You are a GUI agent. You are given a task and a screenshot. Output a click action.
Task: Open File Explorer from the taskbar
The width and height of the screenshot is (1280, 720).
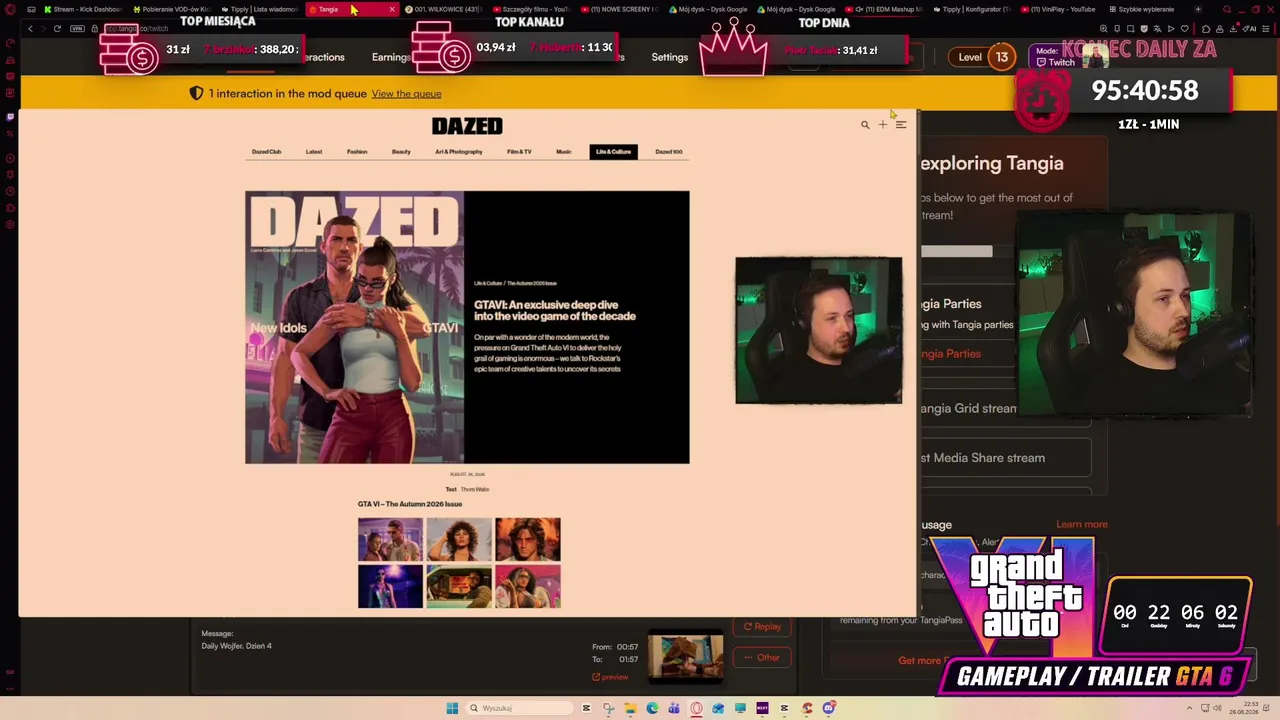point(630,708)
